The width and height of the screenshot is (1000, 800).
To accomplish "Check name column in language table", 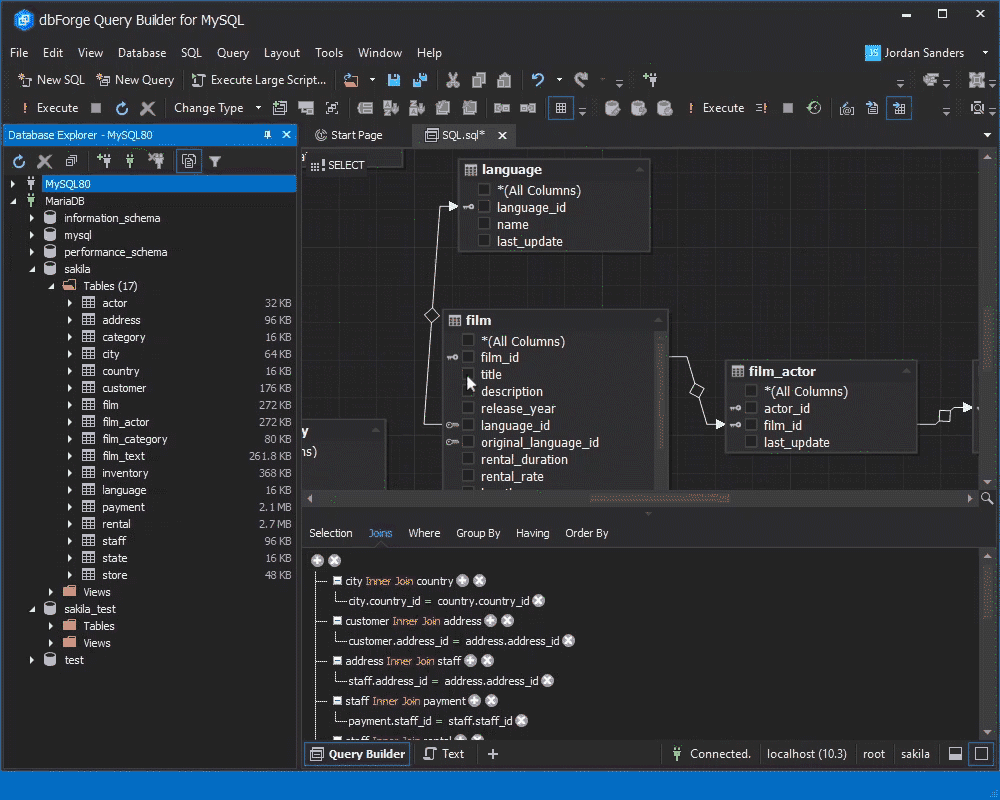I will coord(484,225).
